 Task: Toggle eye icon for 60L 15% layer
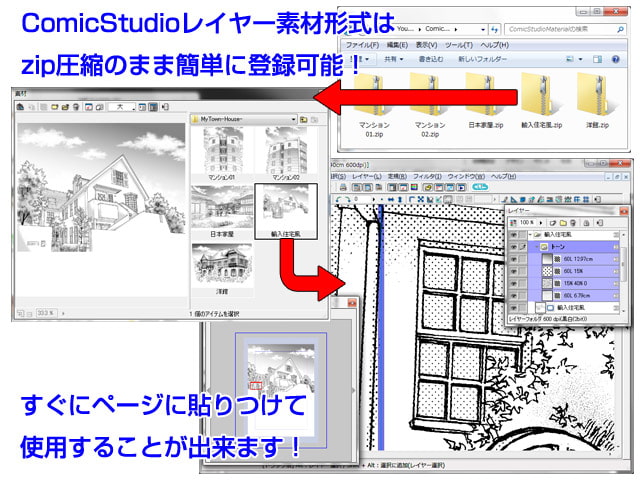pos(515,271)
